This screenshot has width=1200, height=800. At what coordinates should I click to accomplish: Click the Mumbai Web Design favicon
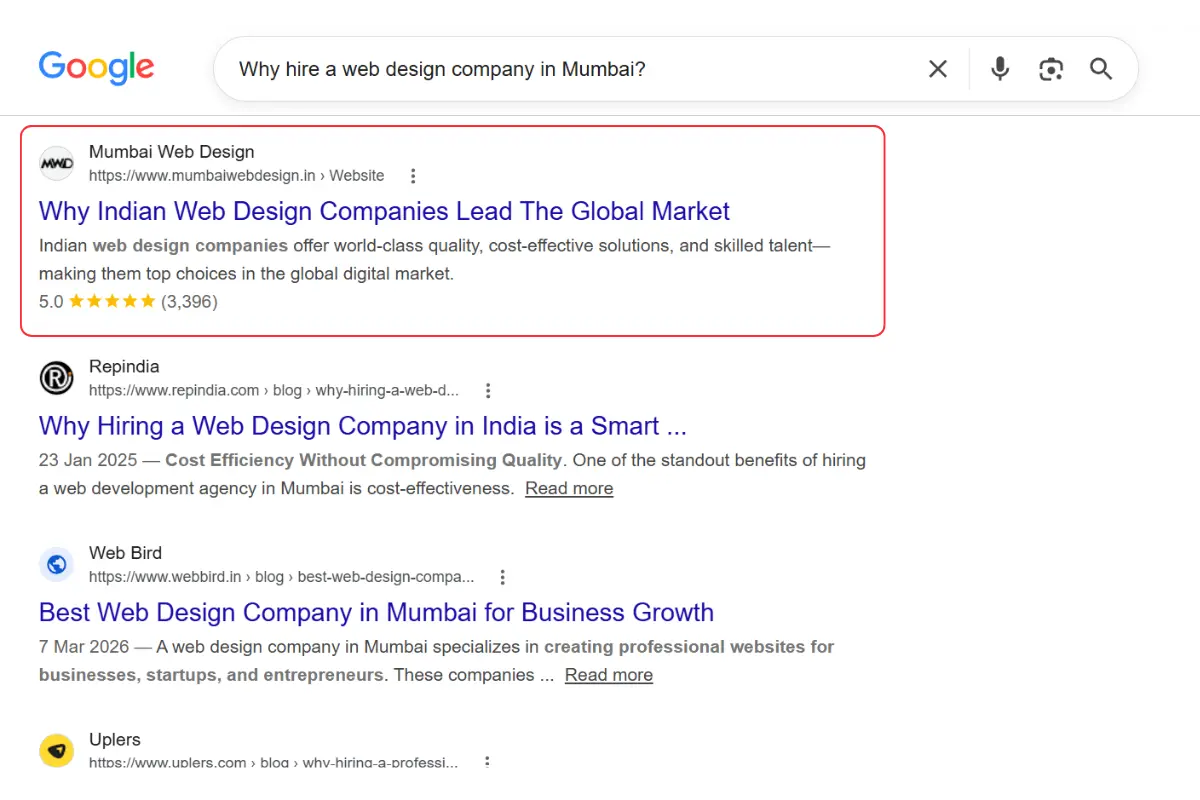[x=57, y=163]
